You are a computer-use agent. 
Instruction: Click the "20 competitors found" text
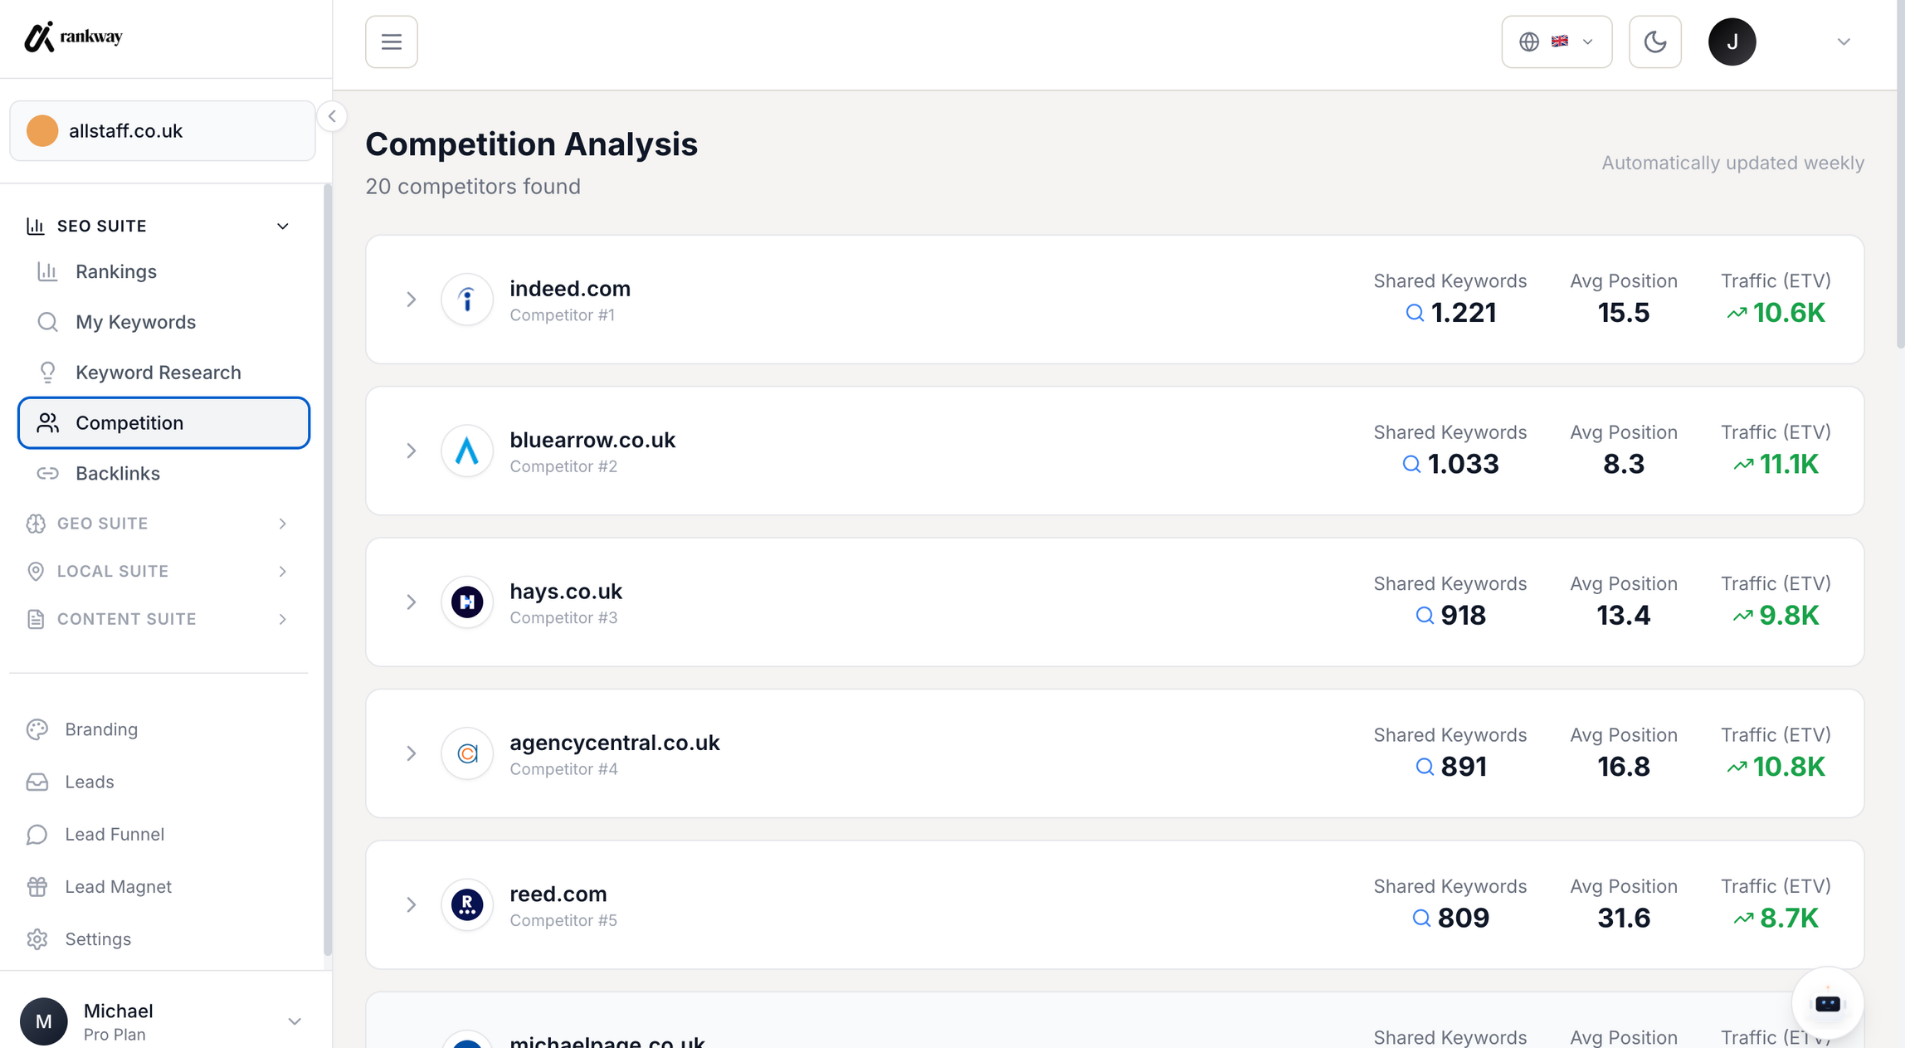click(473, 187)
